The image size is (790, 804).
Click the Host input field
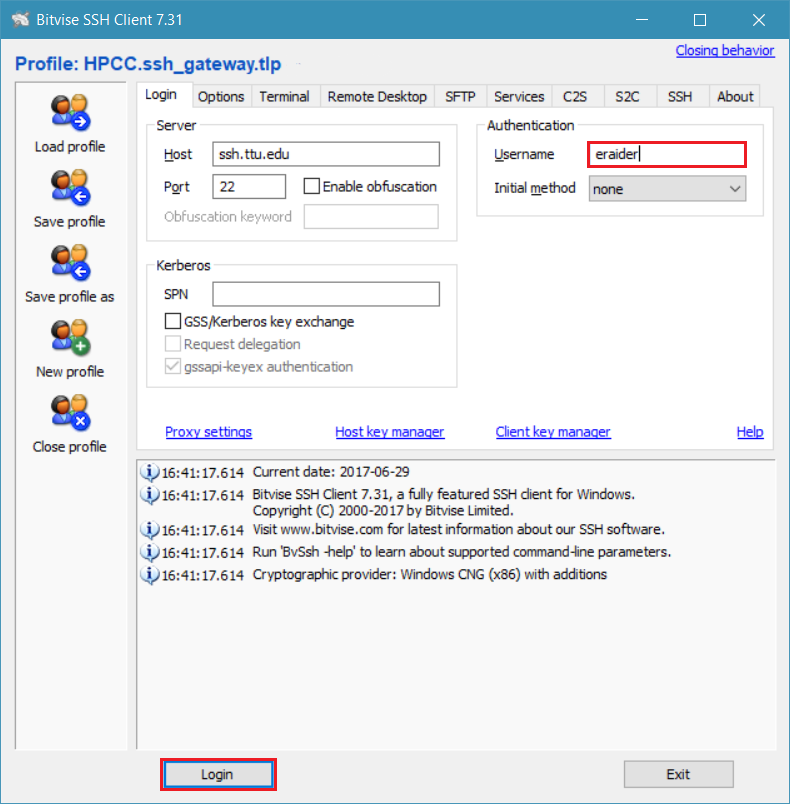click(x=326, y=154)
